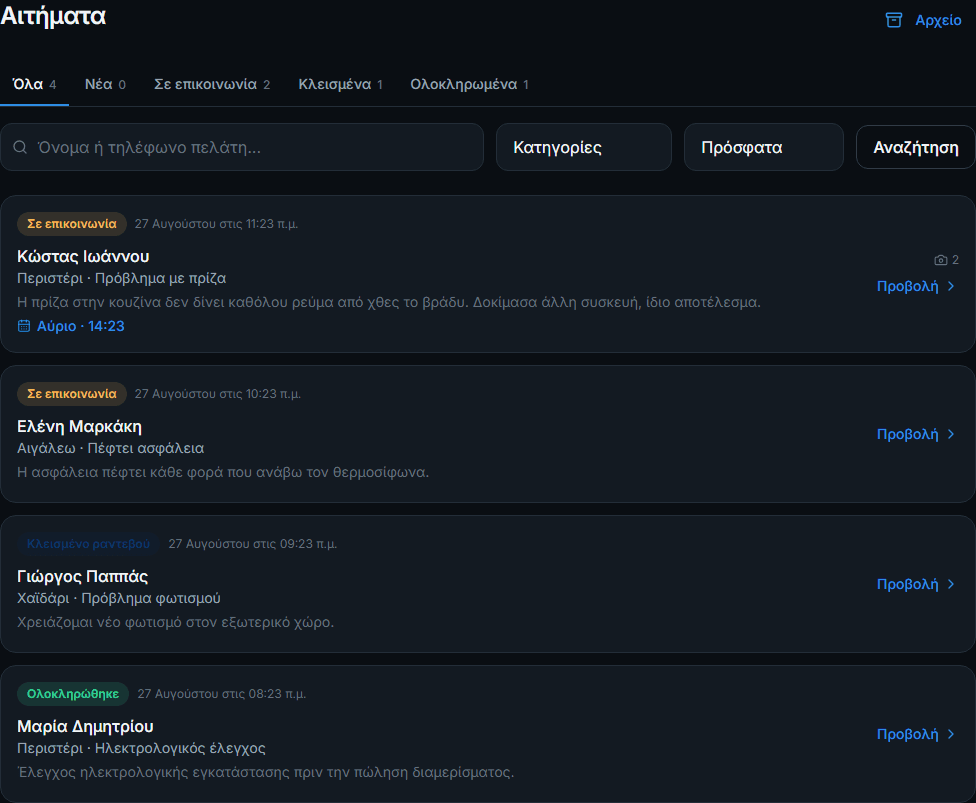Click chevron arrow on Γιώργος Παππάς row
Screen dimensions: 976x803
click(x=950, y=584)
